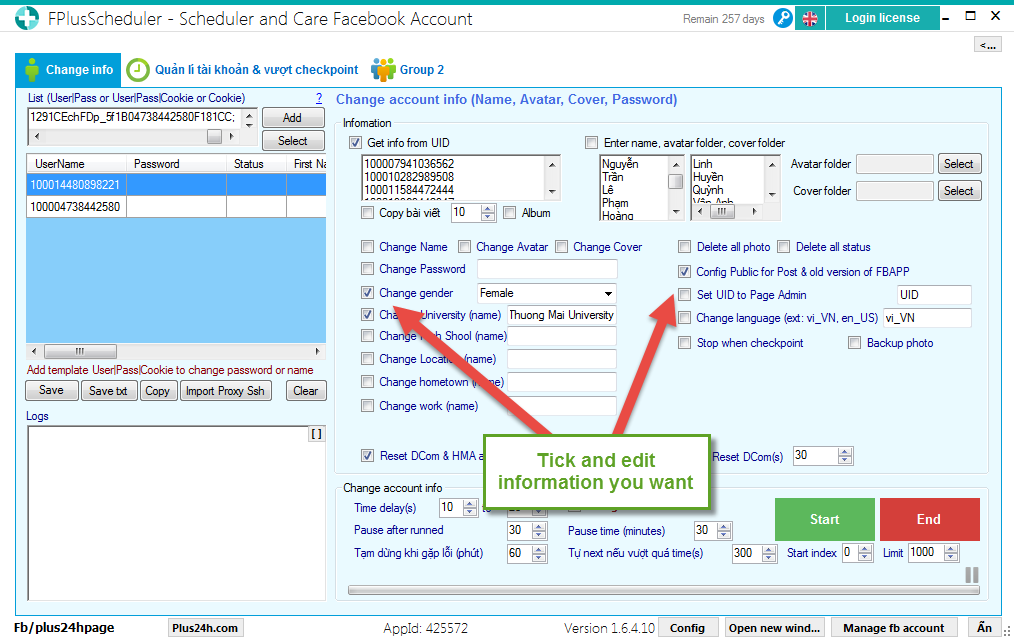1014x640 pixels.
Task: Click the pause icon near progress bar
Action: click(x=971, y=575)
